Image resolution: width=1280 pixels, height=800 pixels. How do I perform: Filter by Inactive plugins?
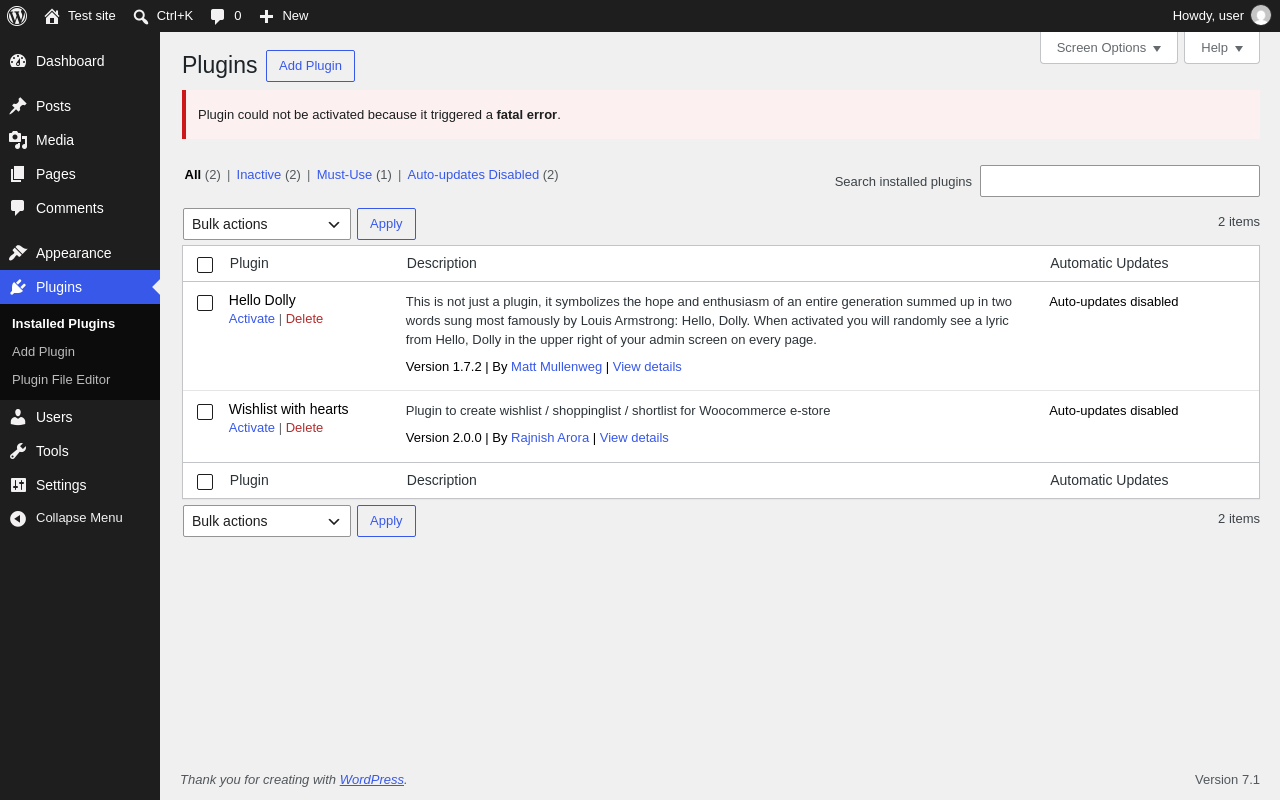[x=259, y=175]
